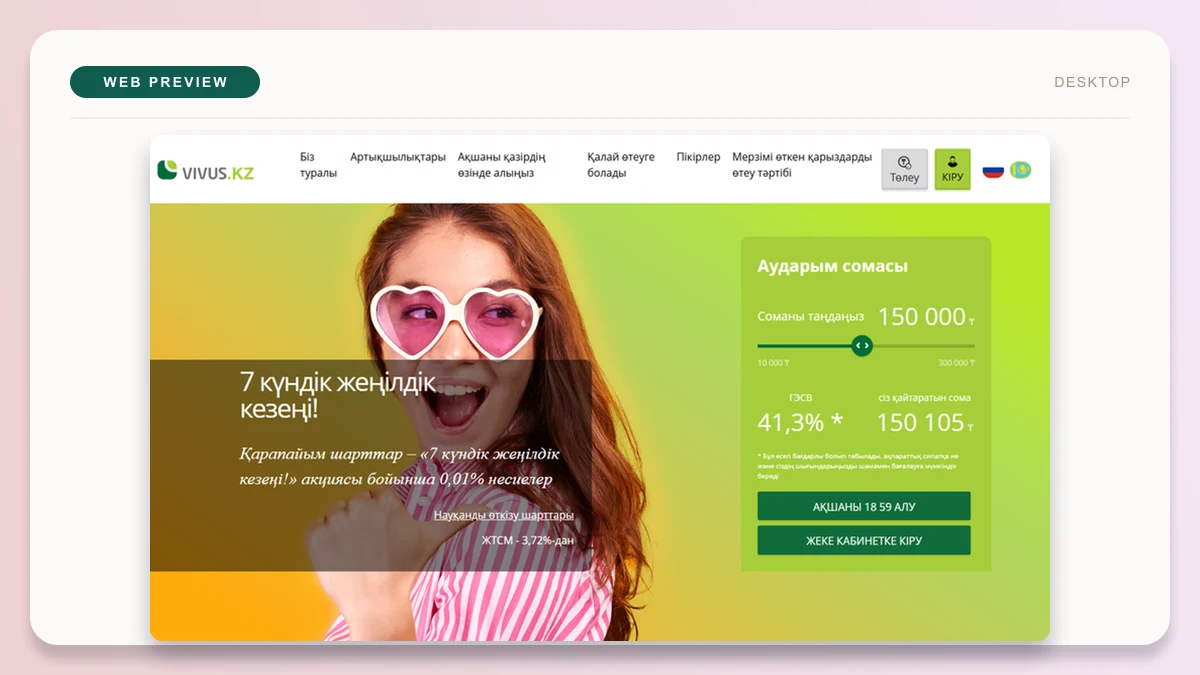The width and height of the screenshot is (1200, 675).
Task: Switch language with the Kazakhstan flag
Action: click(1020, 170)
